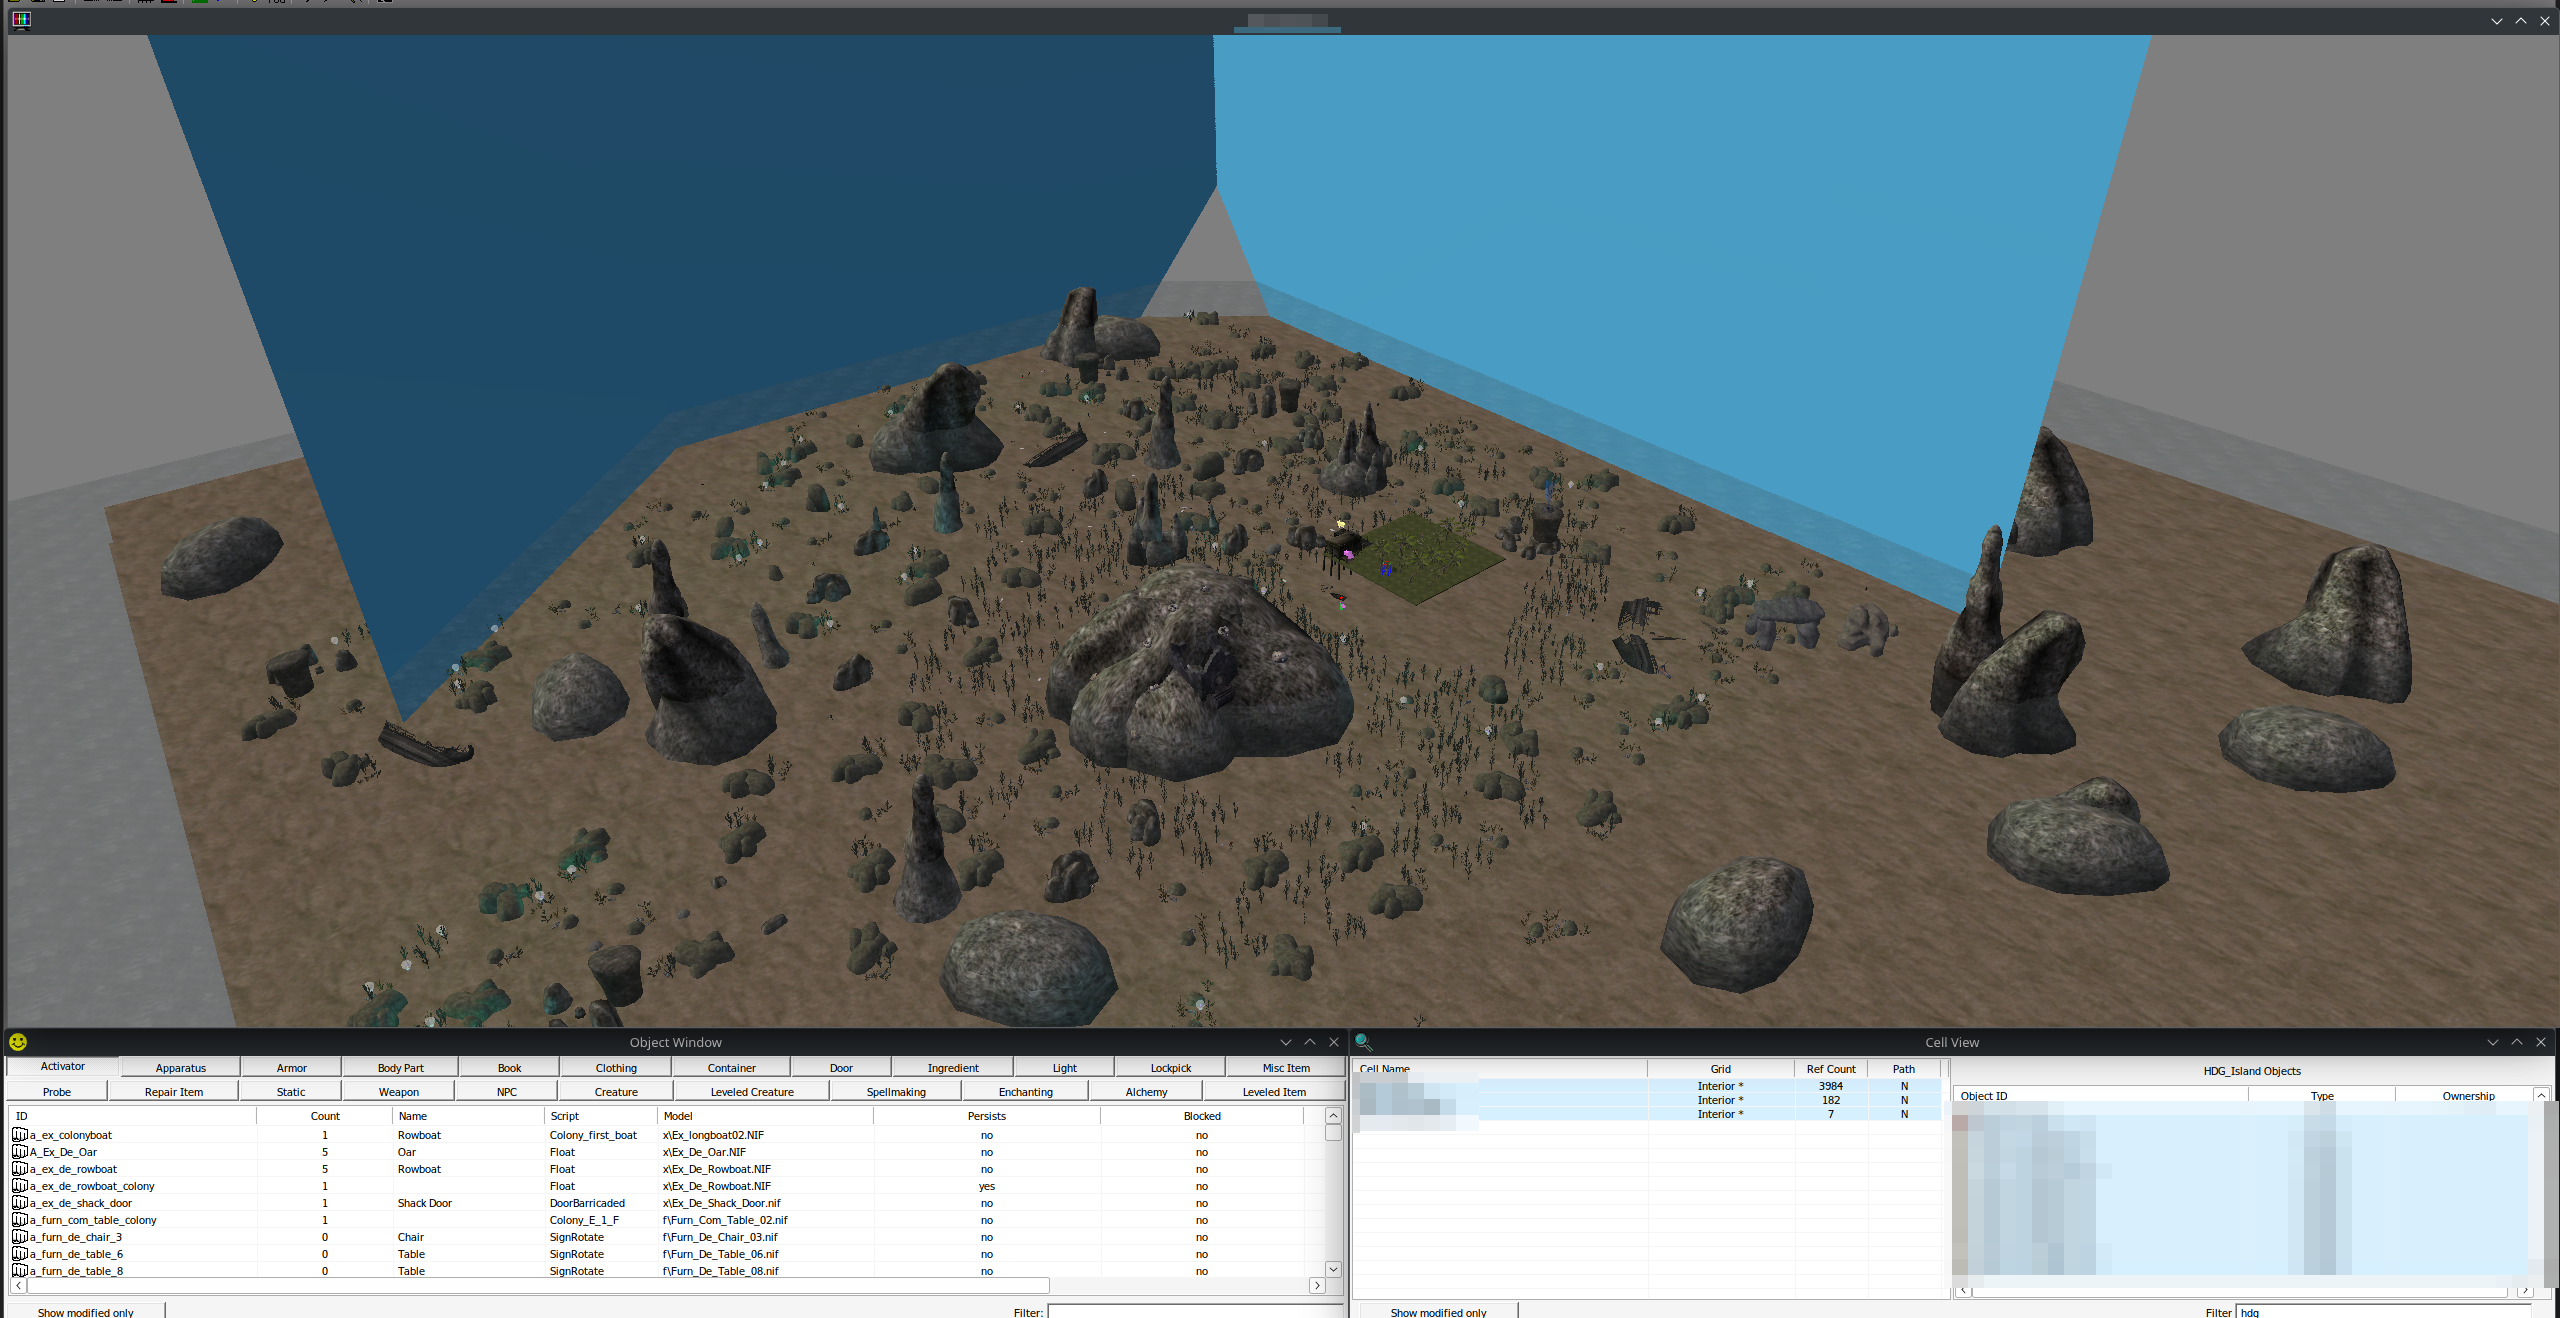The width and height of the screenshot is (2560, 1318).
Task: Click the Cell View magnifier icon
Action: tap(1363, 1042)
